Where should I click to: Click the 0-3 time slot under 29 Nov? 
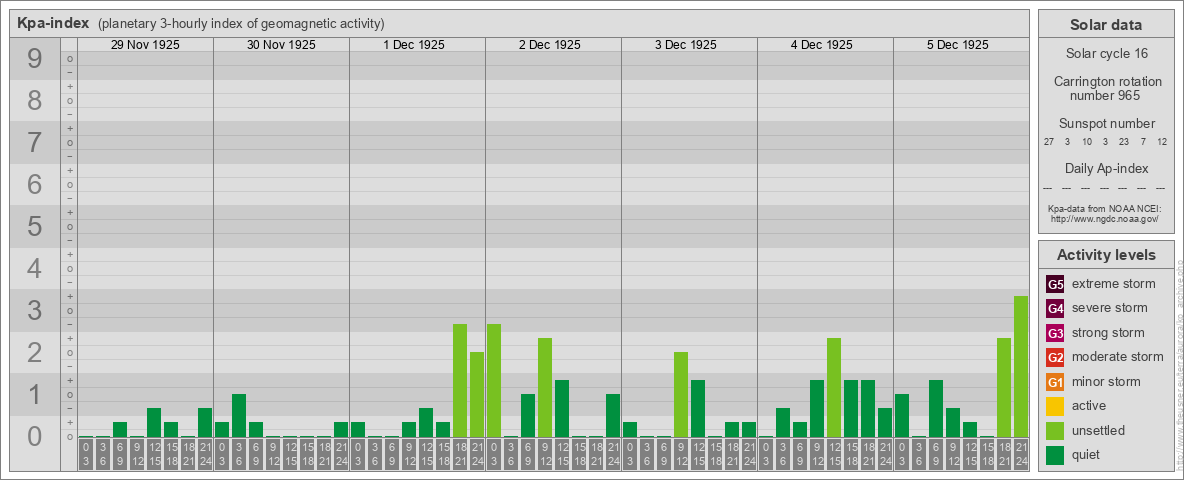pos(86,455)
